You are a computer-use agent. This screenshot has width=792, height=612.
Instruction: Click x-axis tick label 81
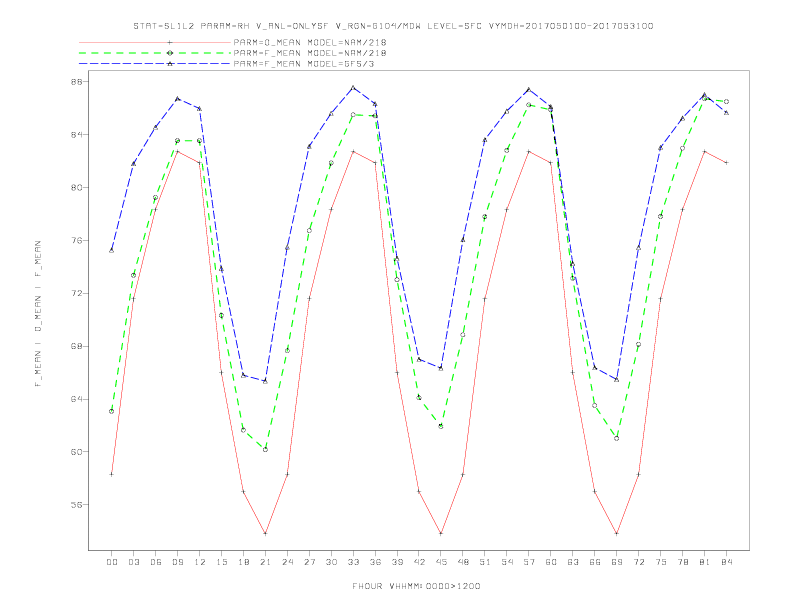point(705,562)
